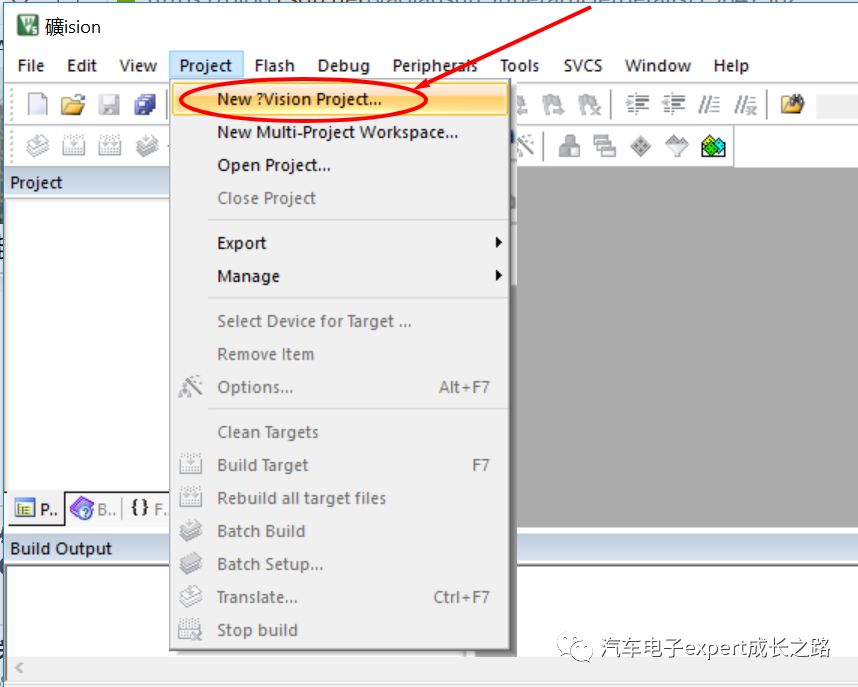858x687 pixels.
Task: Click Stop build menu entry
Action: (340, 630)
